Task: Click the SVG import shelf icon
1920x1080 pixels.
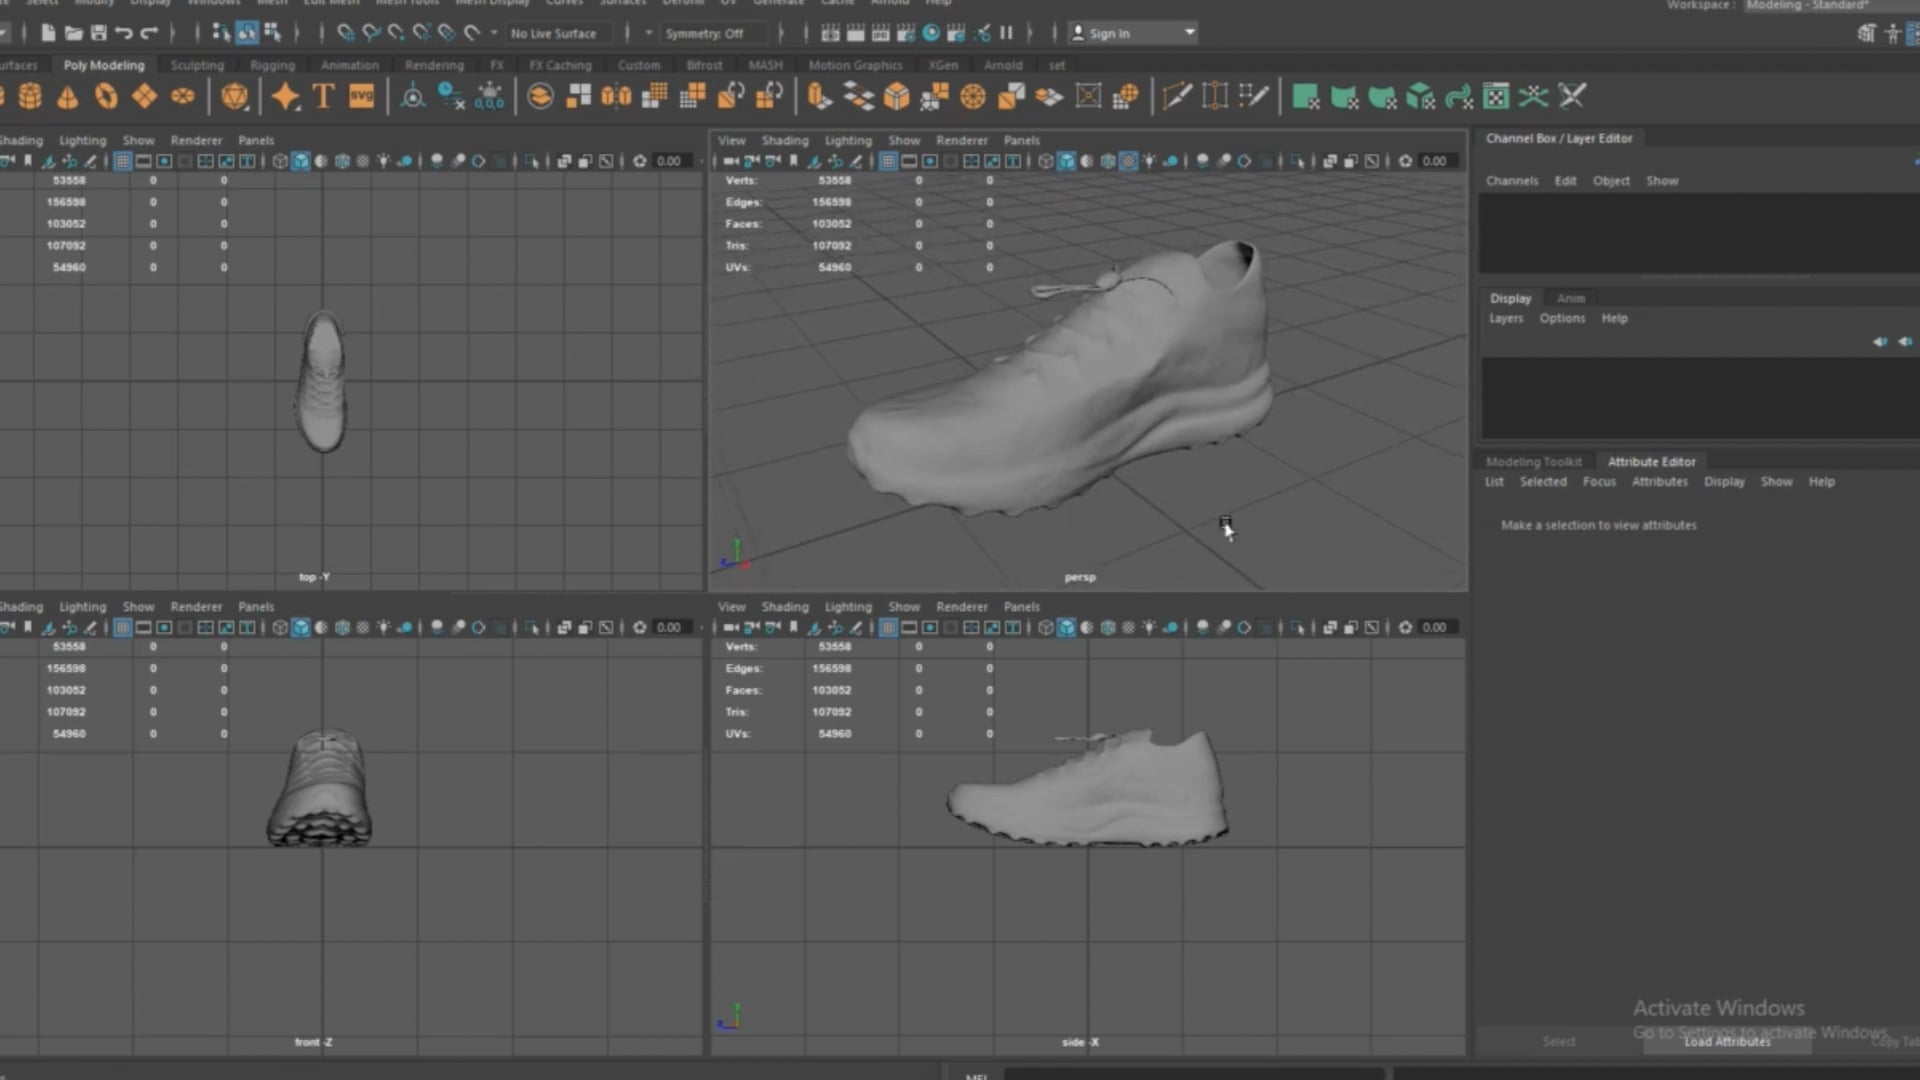Action: coord(361,97)
